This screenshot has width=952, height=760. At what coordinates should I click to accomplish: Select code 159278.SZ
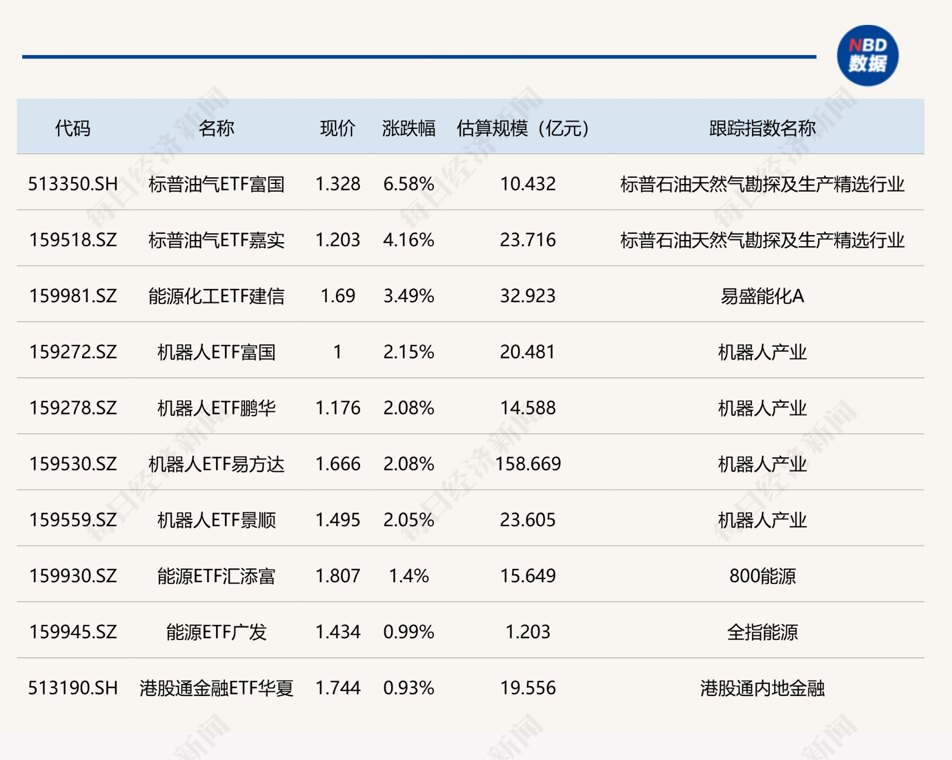pos(73,407)
